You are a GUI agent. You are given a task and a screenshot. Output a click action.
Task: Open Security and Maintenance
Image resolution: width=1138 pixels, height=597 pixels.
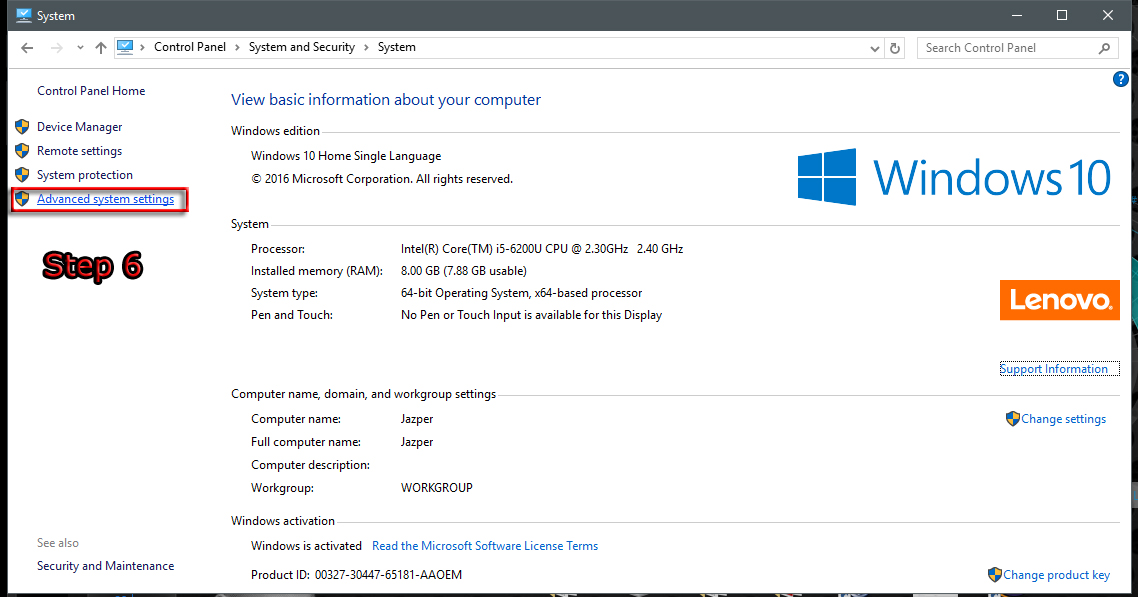click(x=106, y=566)
